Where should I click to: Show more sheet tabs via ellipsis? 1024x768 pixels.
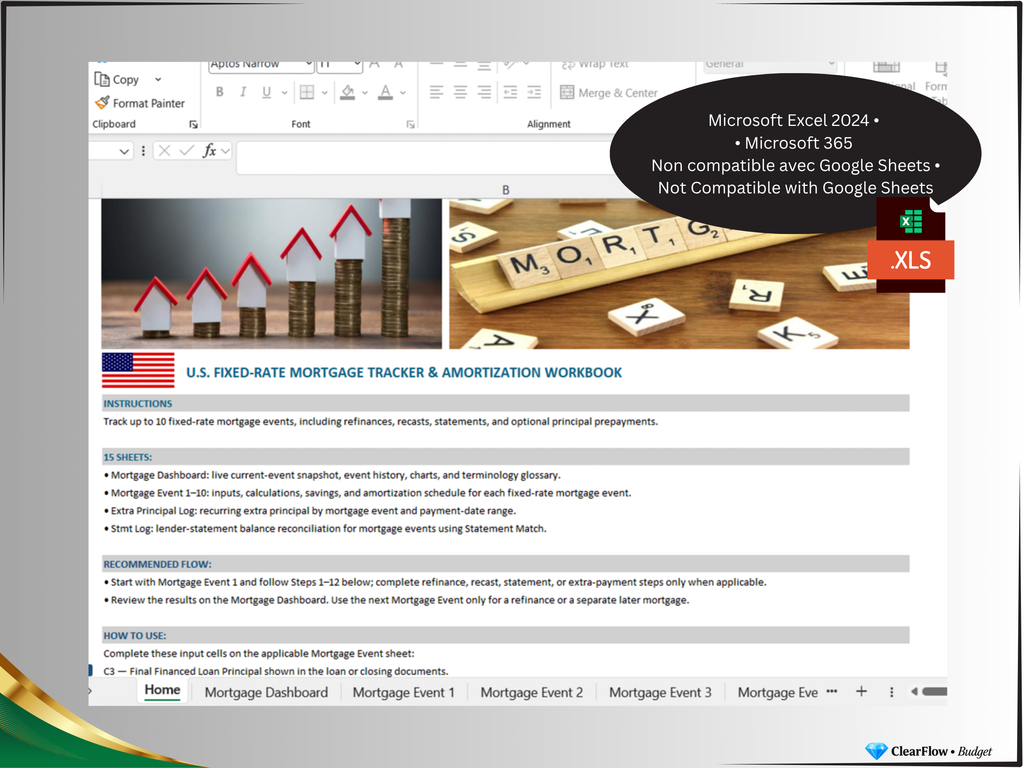point(831,691)
